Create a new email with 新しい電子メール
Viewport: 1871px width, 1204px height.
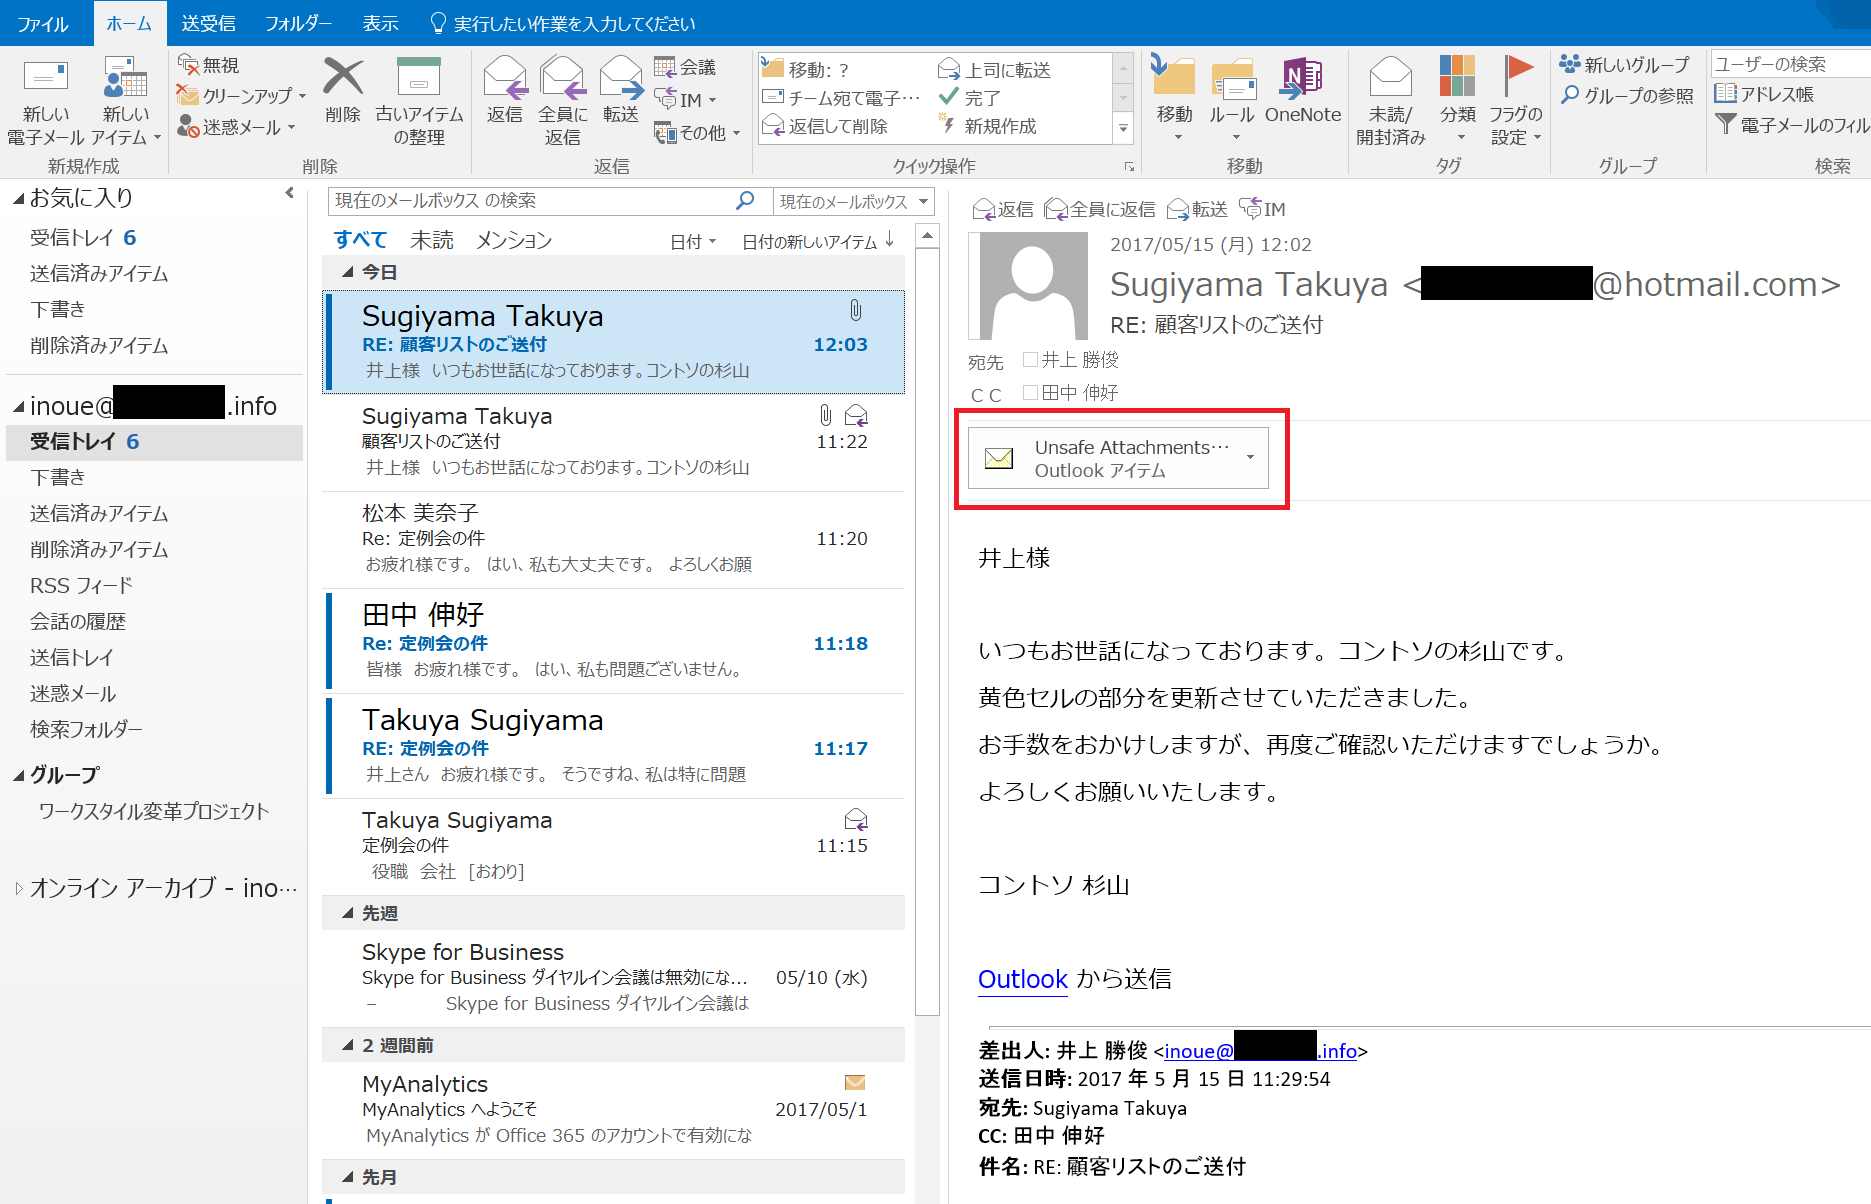[46, 101]
